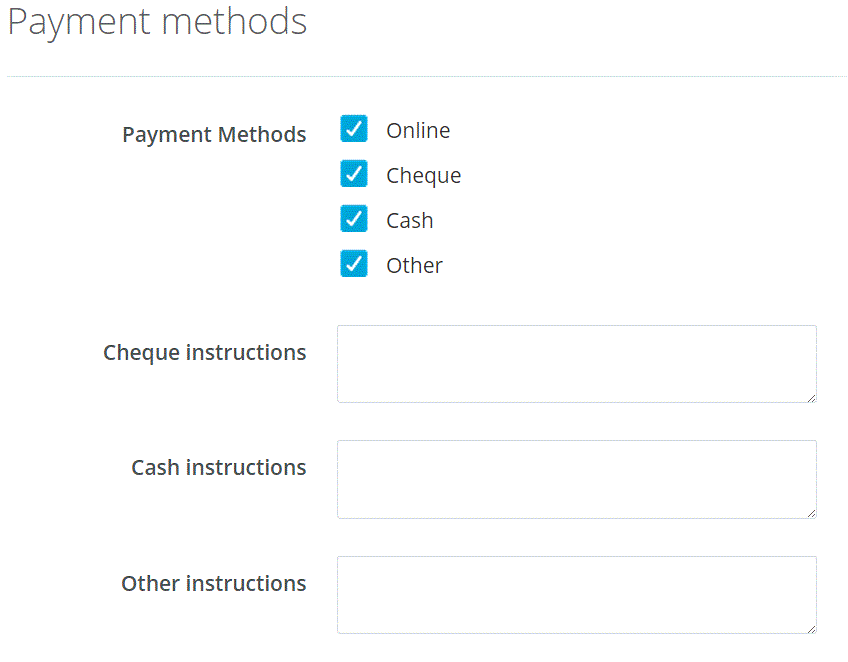
Task: Click the Cheque option label text
Action: (x=423, y=176)
